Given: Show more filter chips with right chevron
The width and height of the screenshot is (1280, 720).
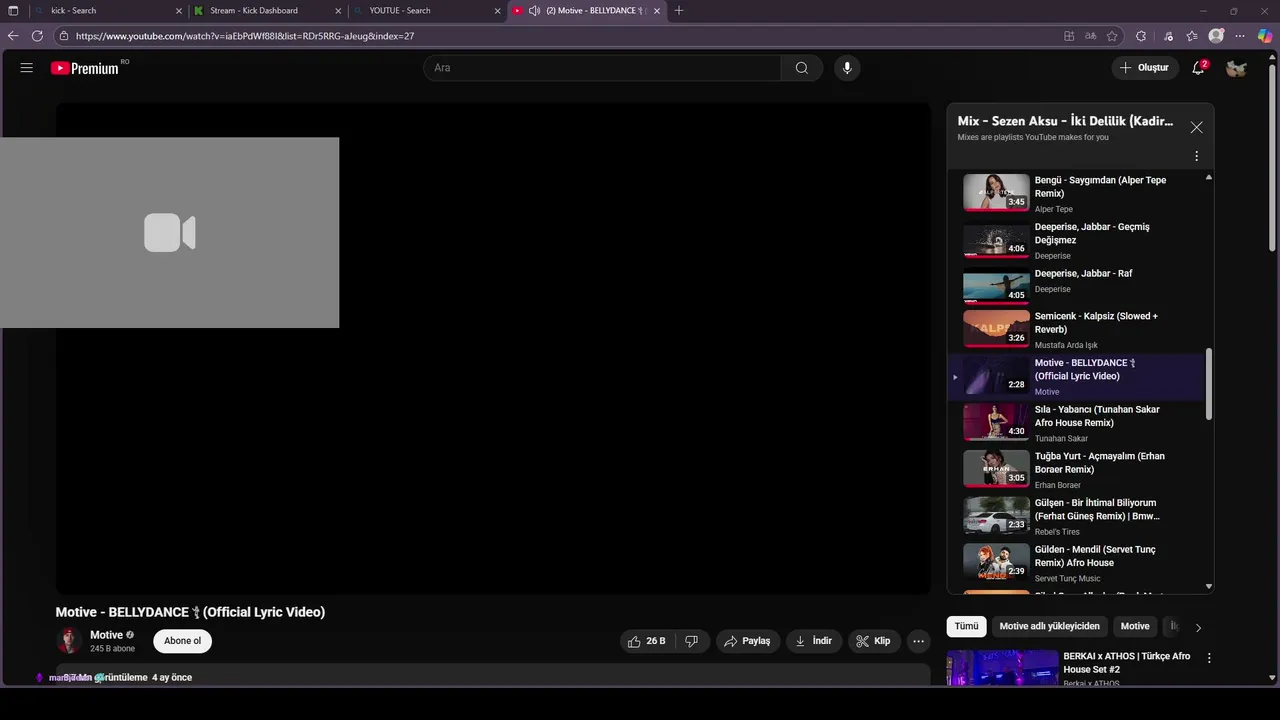Looking at the screenshot, I should point(1198,627).
